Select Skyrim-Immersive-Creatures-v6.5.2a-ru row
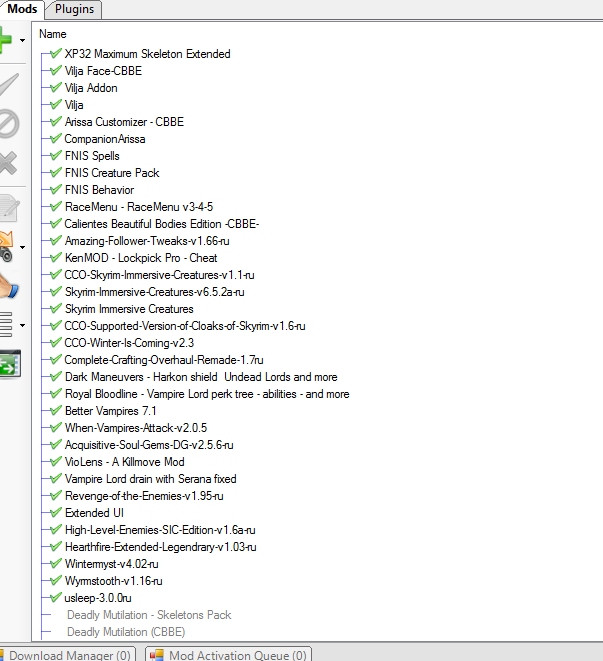 154,292
